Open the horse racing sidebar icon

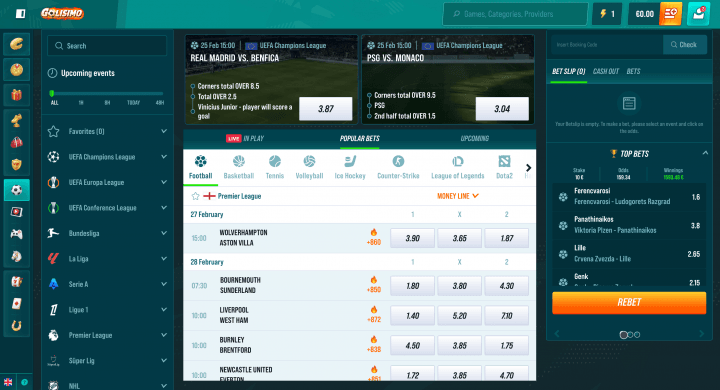tap(17, 256)
